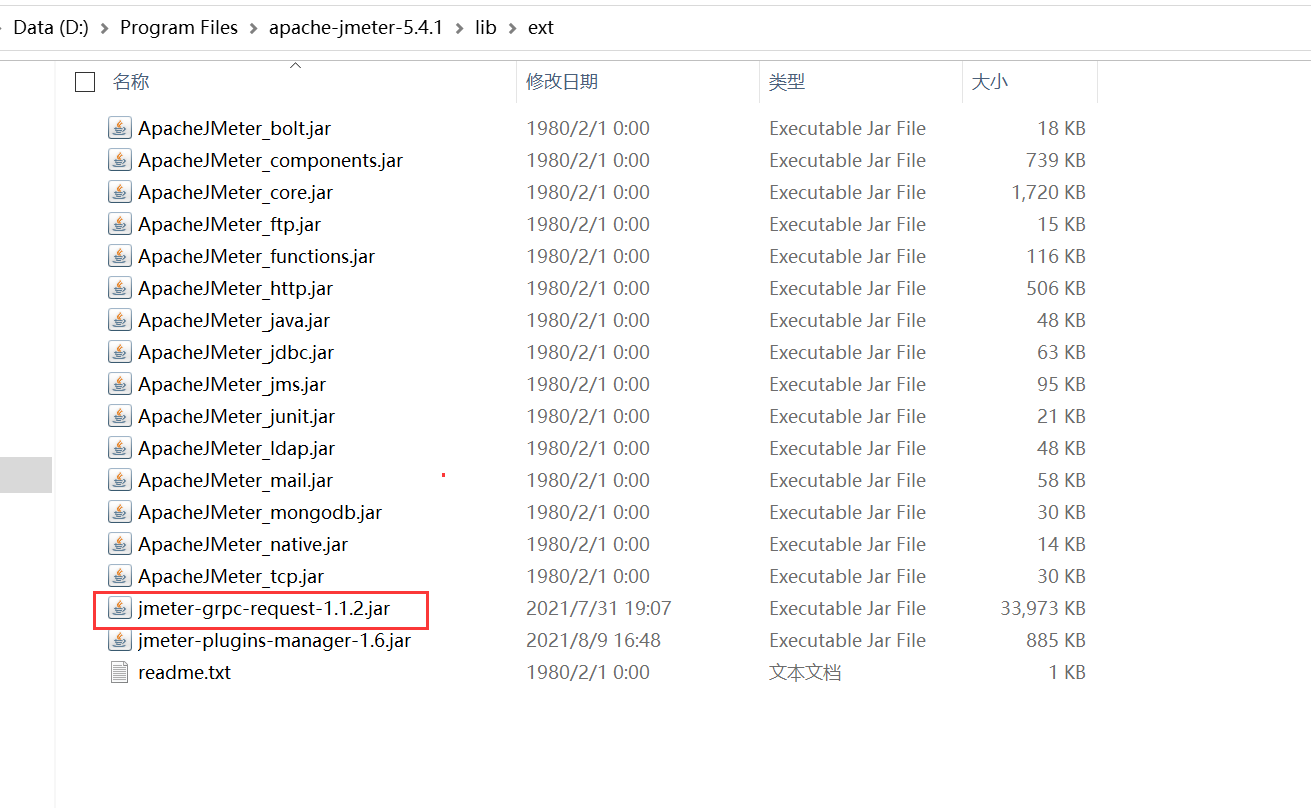Click the ApacheJMeter_jms.jar file icon
This screenshot has height=808, width=1311.
(x=120, y=384)
